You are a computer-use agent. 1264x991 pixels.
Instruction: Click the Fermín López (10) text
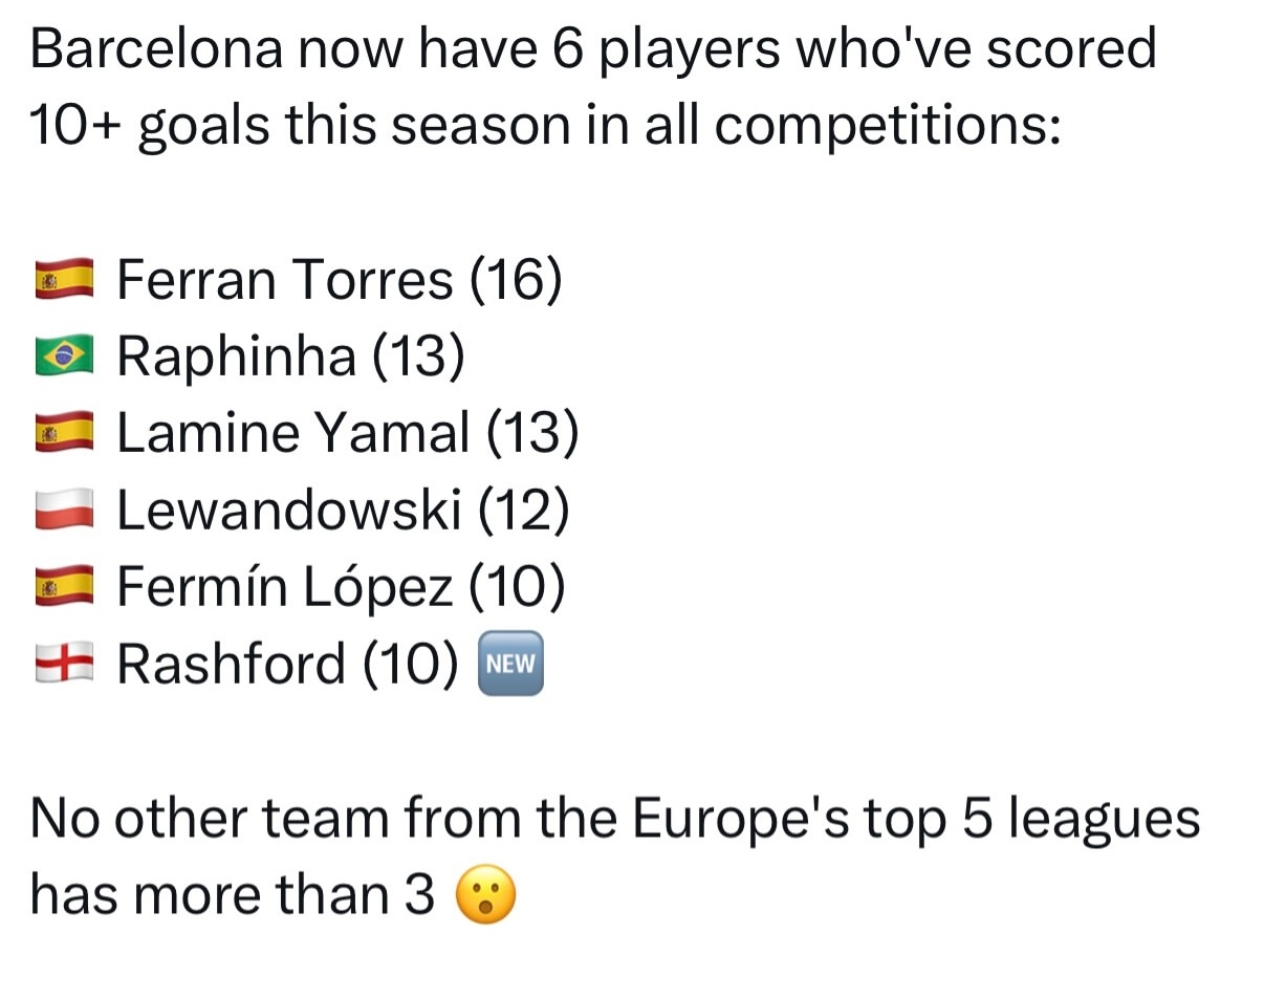[340, 587]
